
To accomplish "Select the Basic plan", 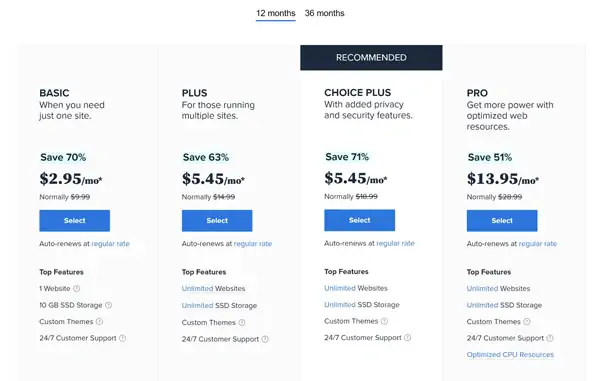I will [x=75, y=221].
